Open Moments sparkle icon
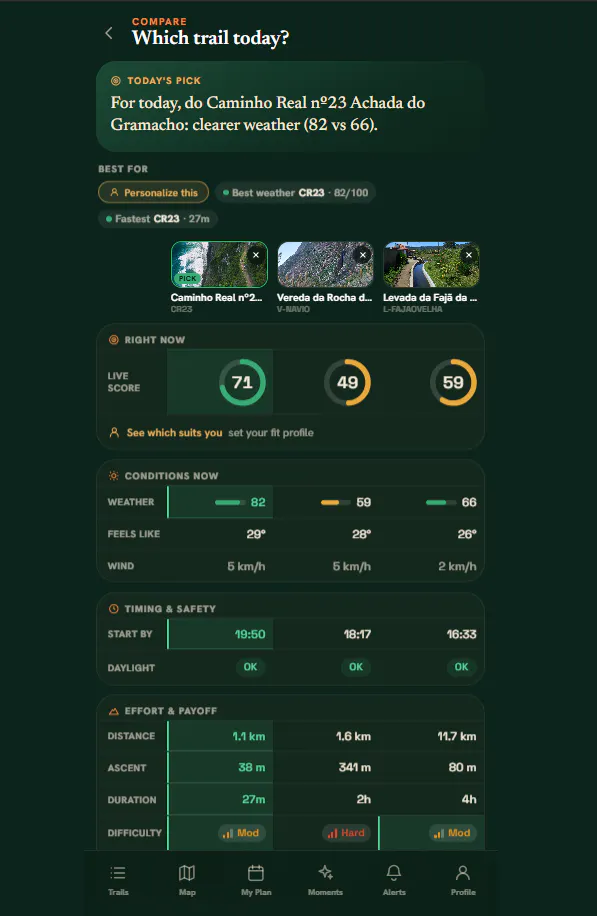Screen dimensions: 597x916 pos(325,873)
